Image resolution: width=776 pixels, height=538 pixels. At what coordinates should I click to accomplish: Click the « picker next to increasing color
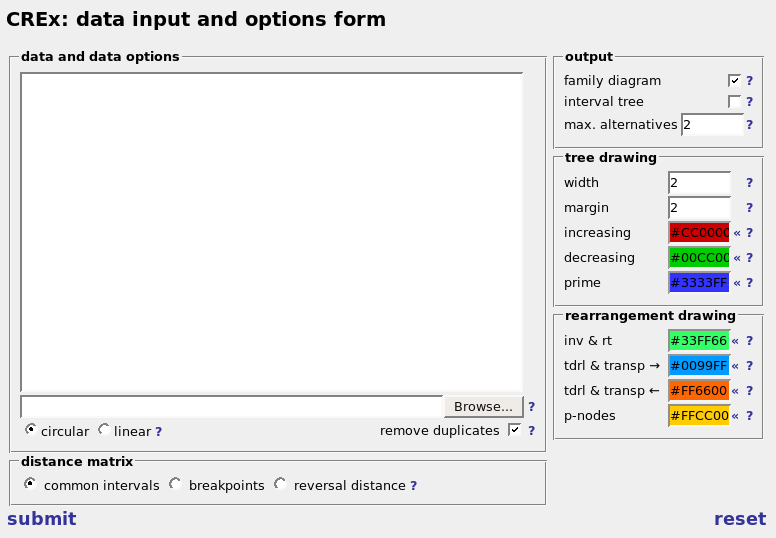[x=737, y=233]
